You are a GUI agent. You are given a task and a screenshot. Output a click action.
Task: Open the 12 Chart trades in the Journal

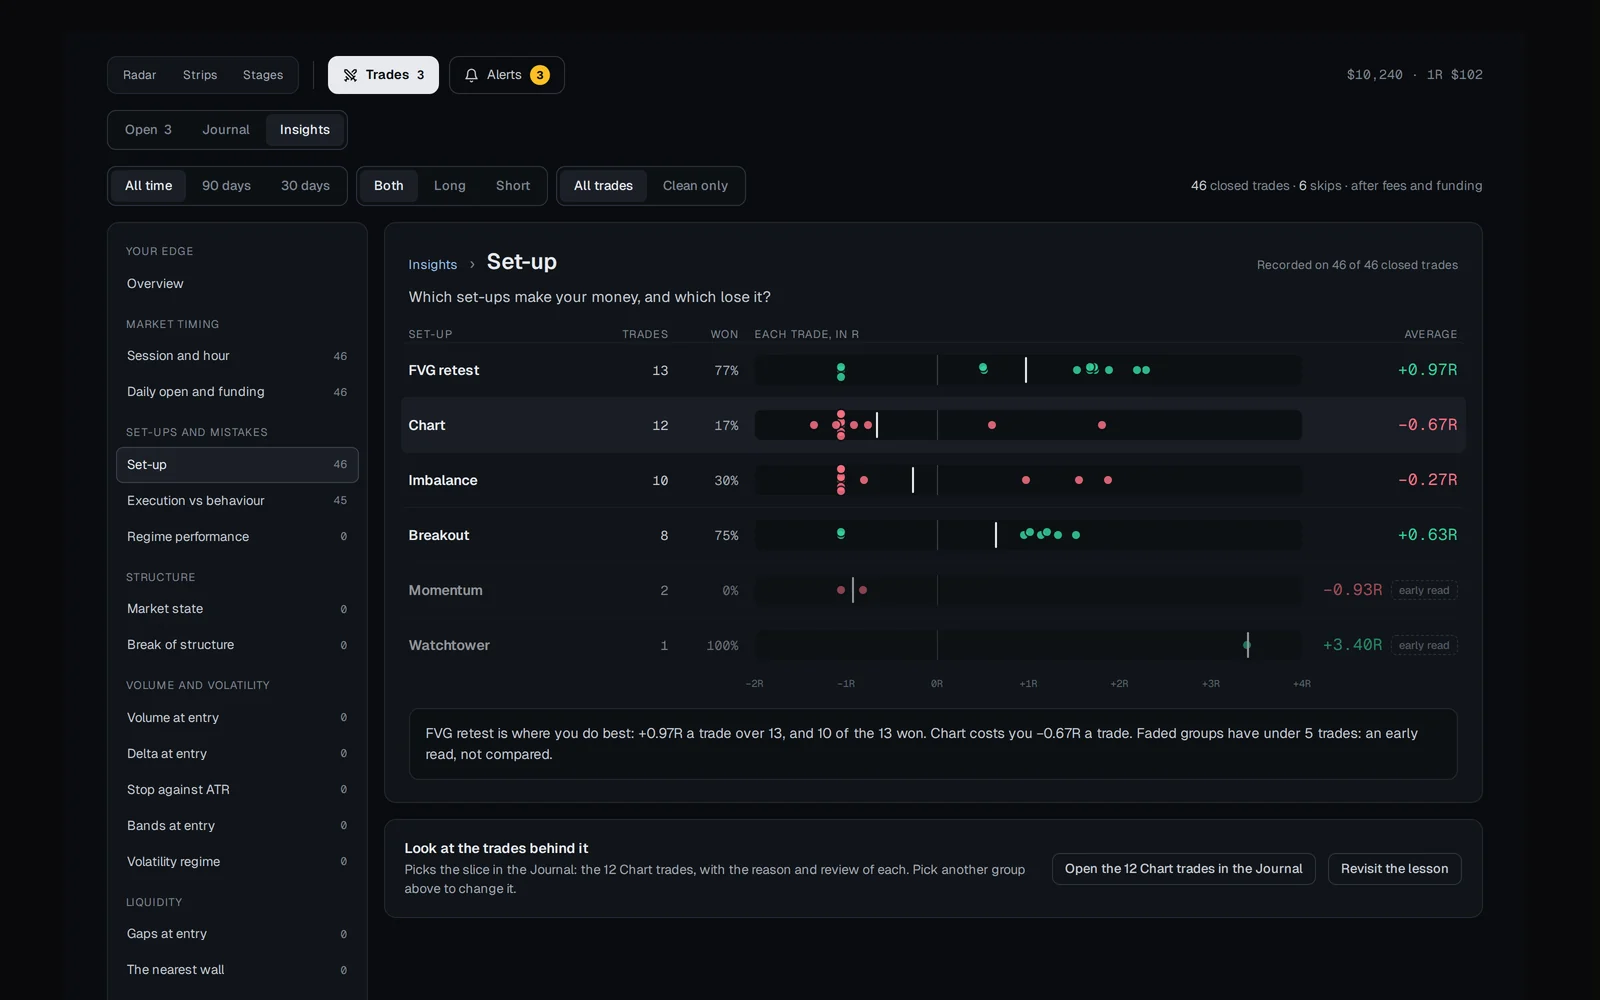coord(1183,869)
